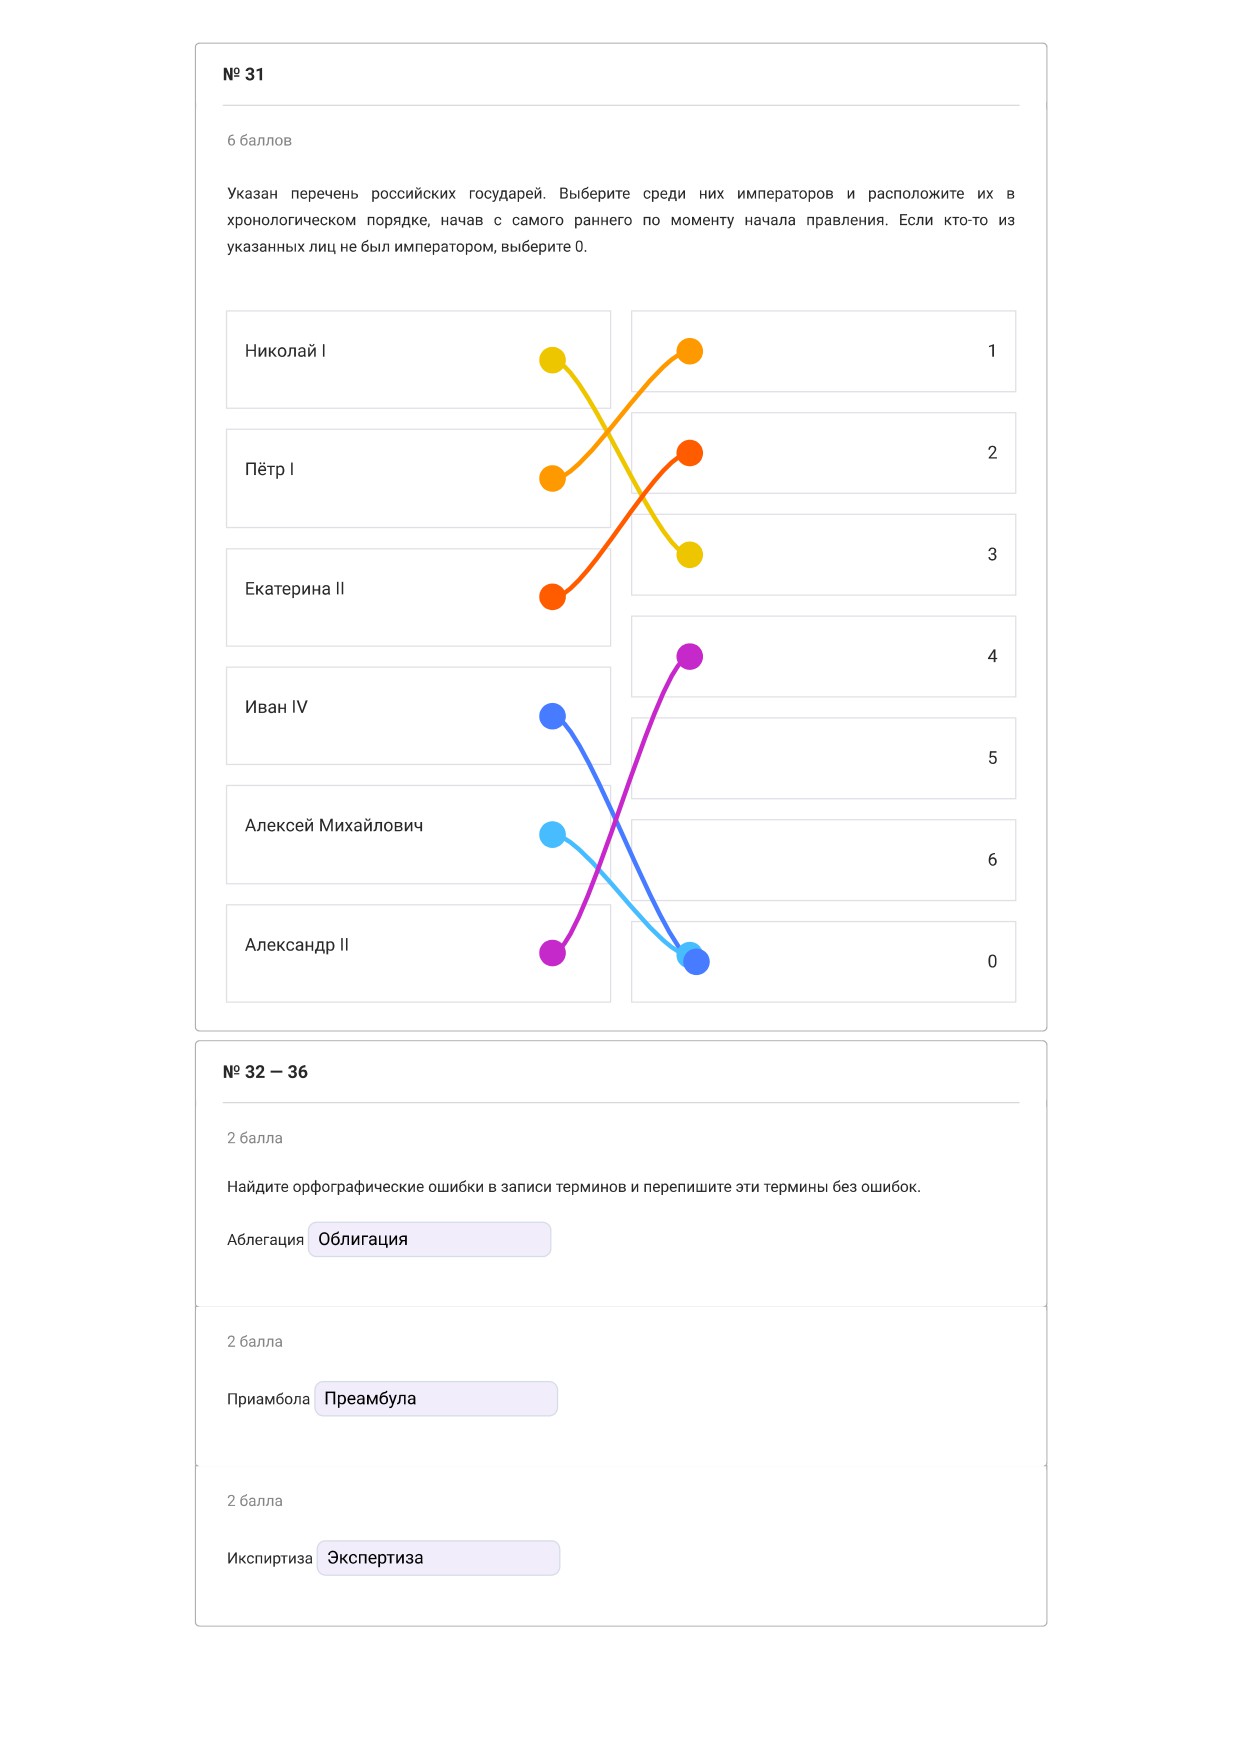Click the orange dot in answer box 1
Screen dimensions: 1239x1752
[689, 351]
